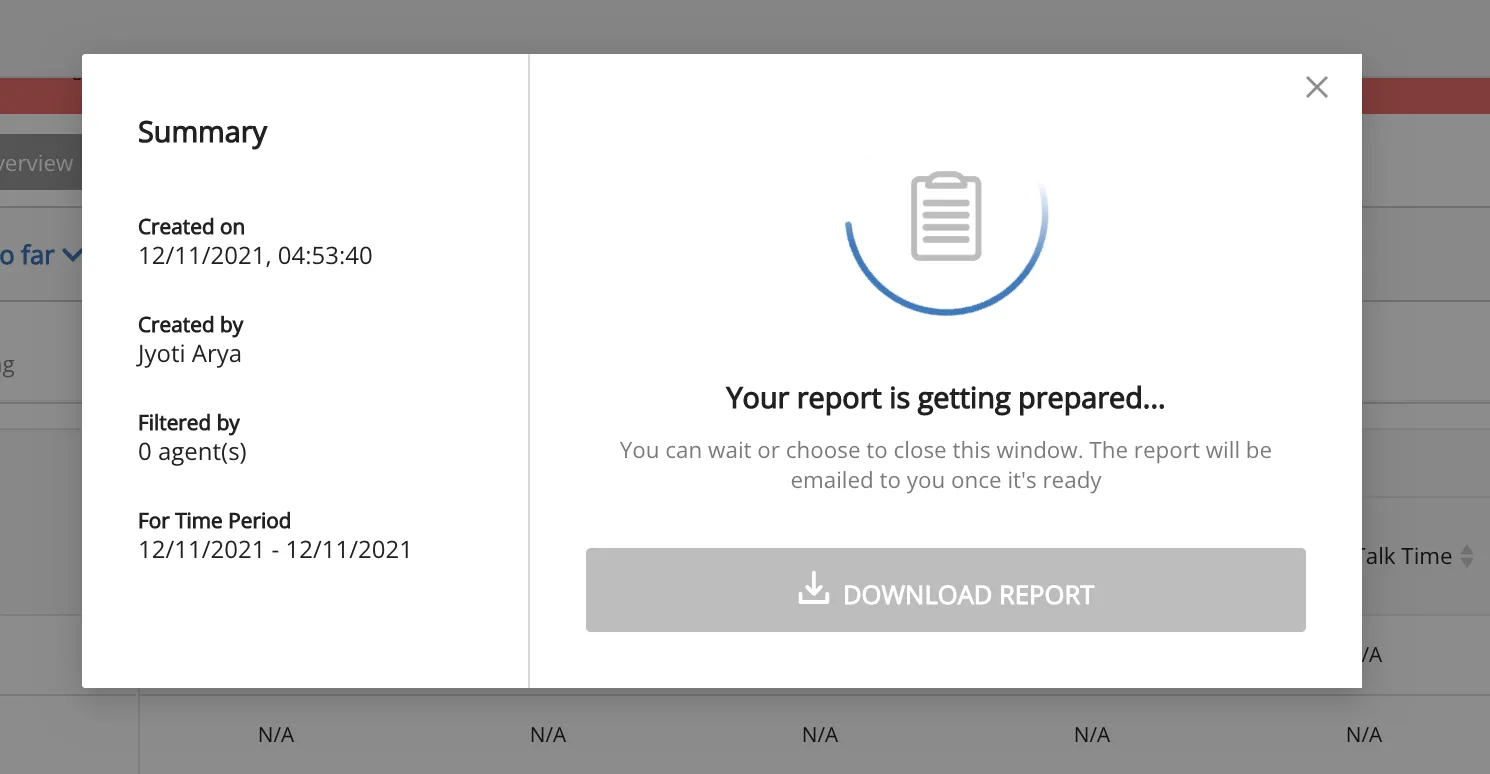Viewport: 1490px width, 774px height.
Task: Click the 'Filtered by' label
Action: 189,423
